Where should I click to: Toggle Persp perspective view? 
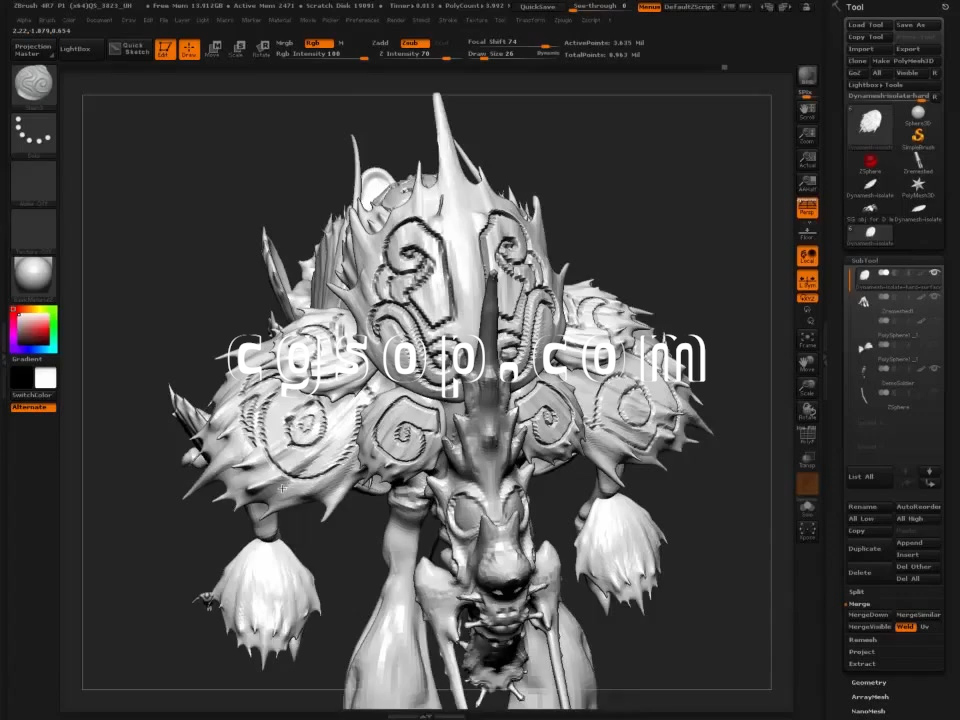click(807, 208)
